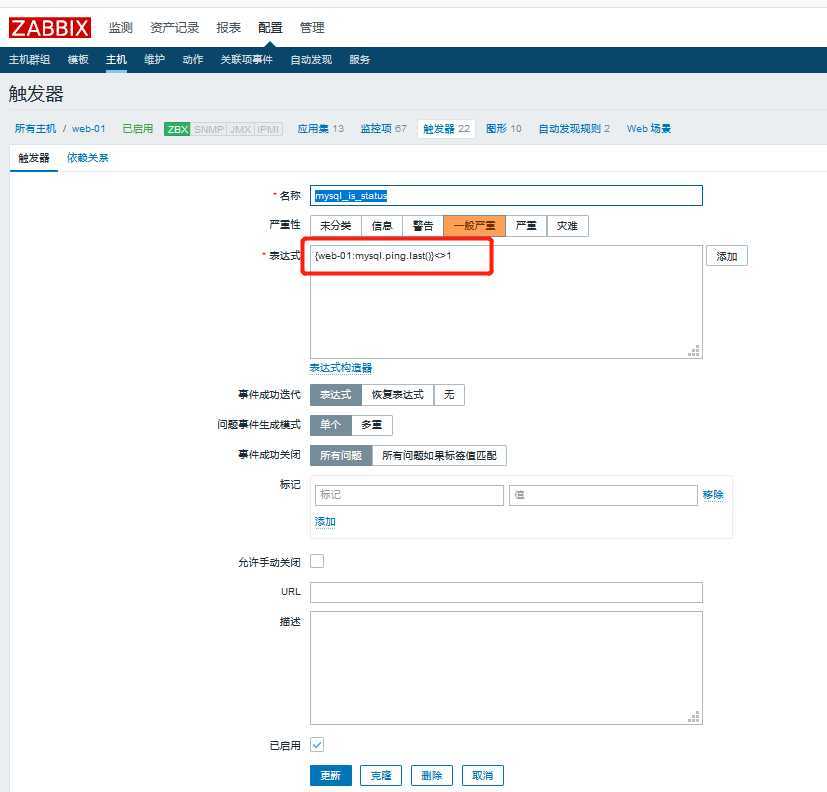
Task: Open 应用集 13 link
Action: (x=321, y=129)
